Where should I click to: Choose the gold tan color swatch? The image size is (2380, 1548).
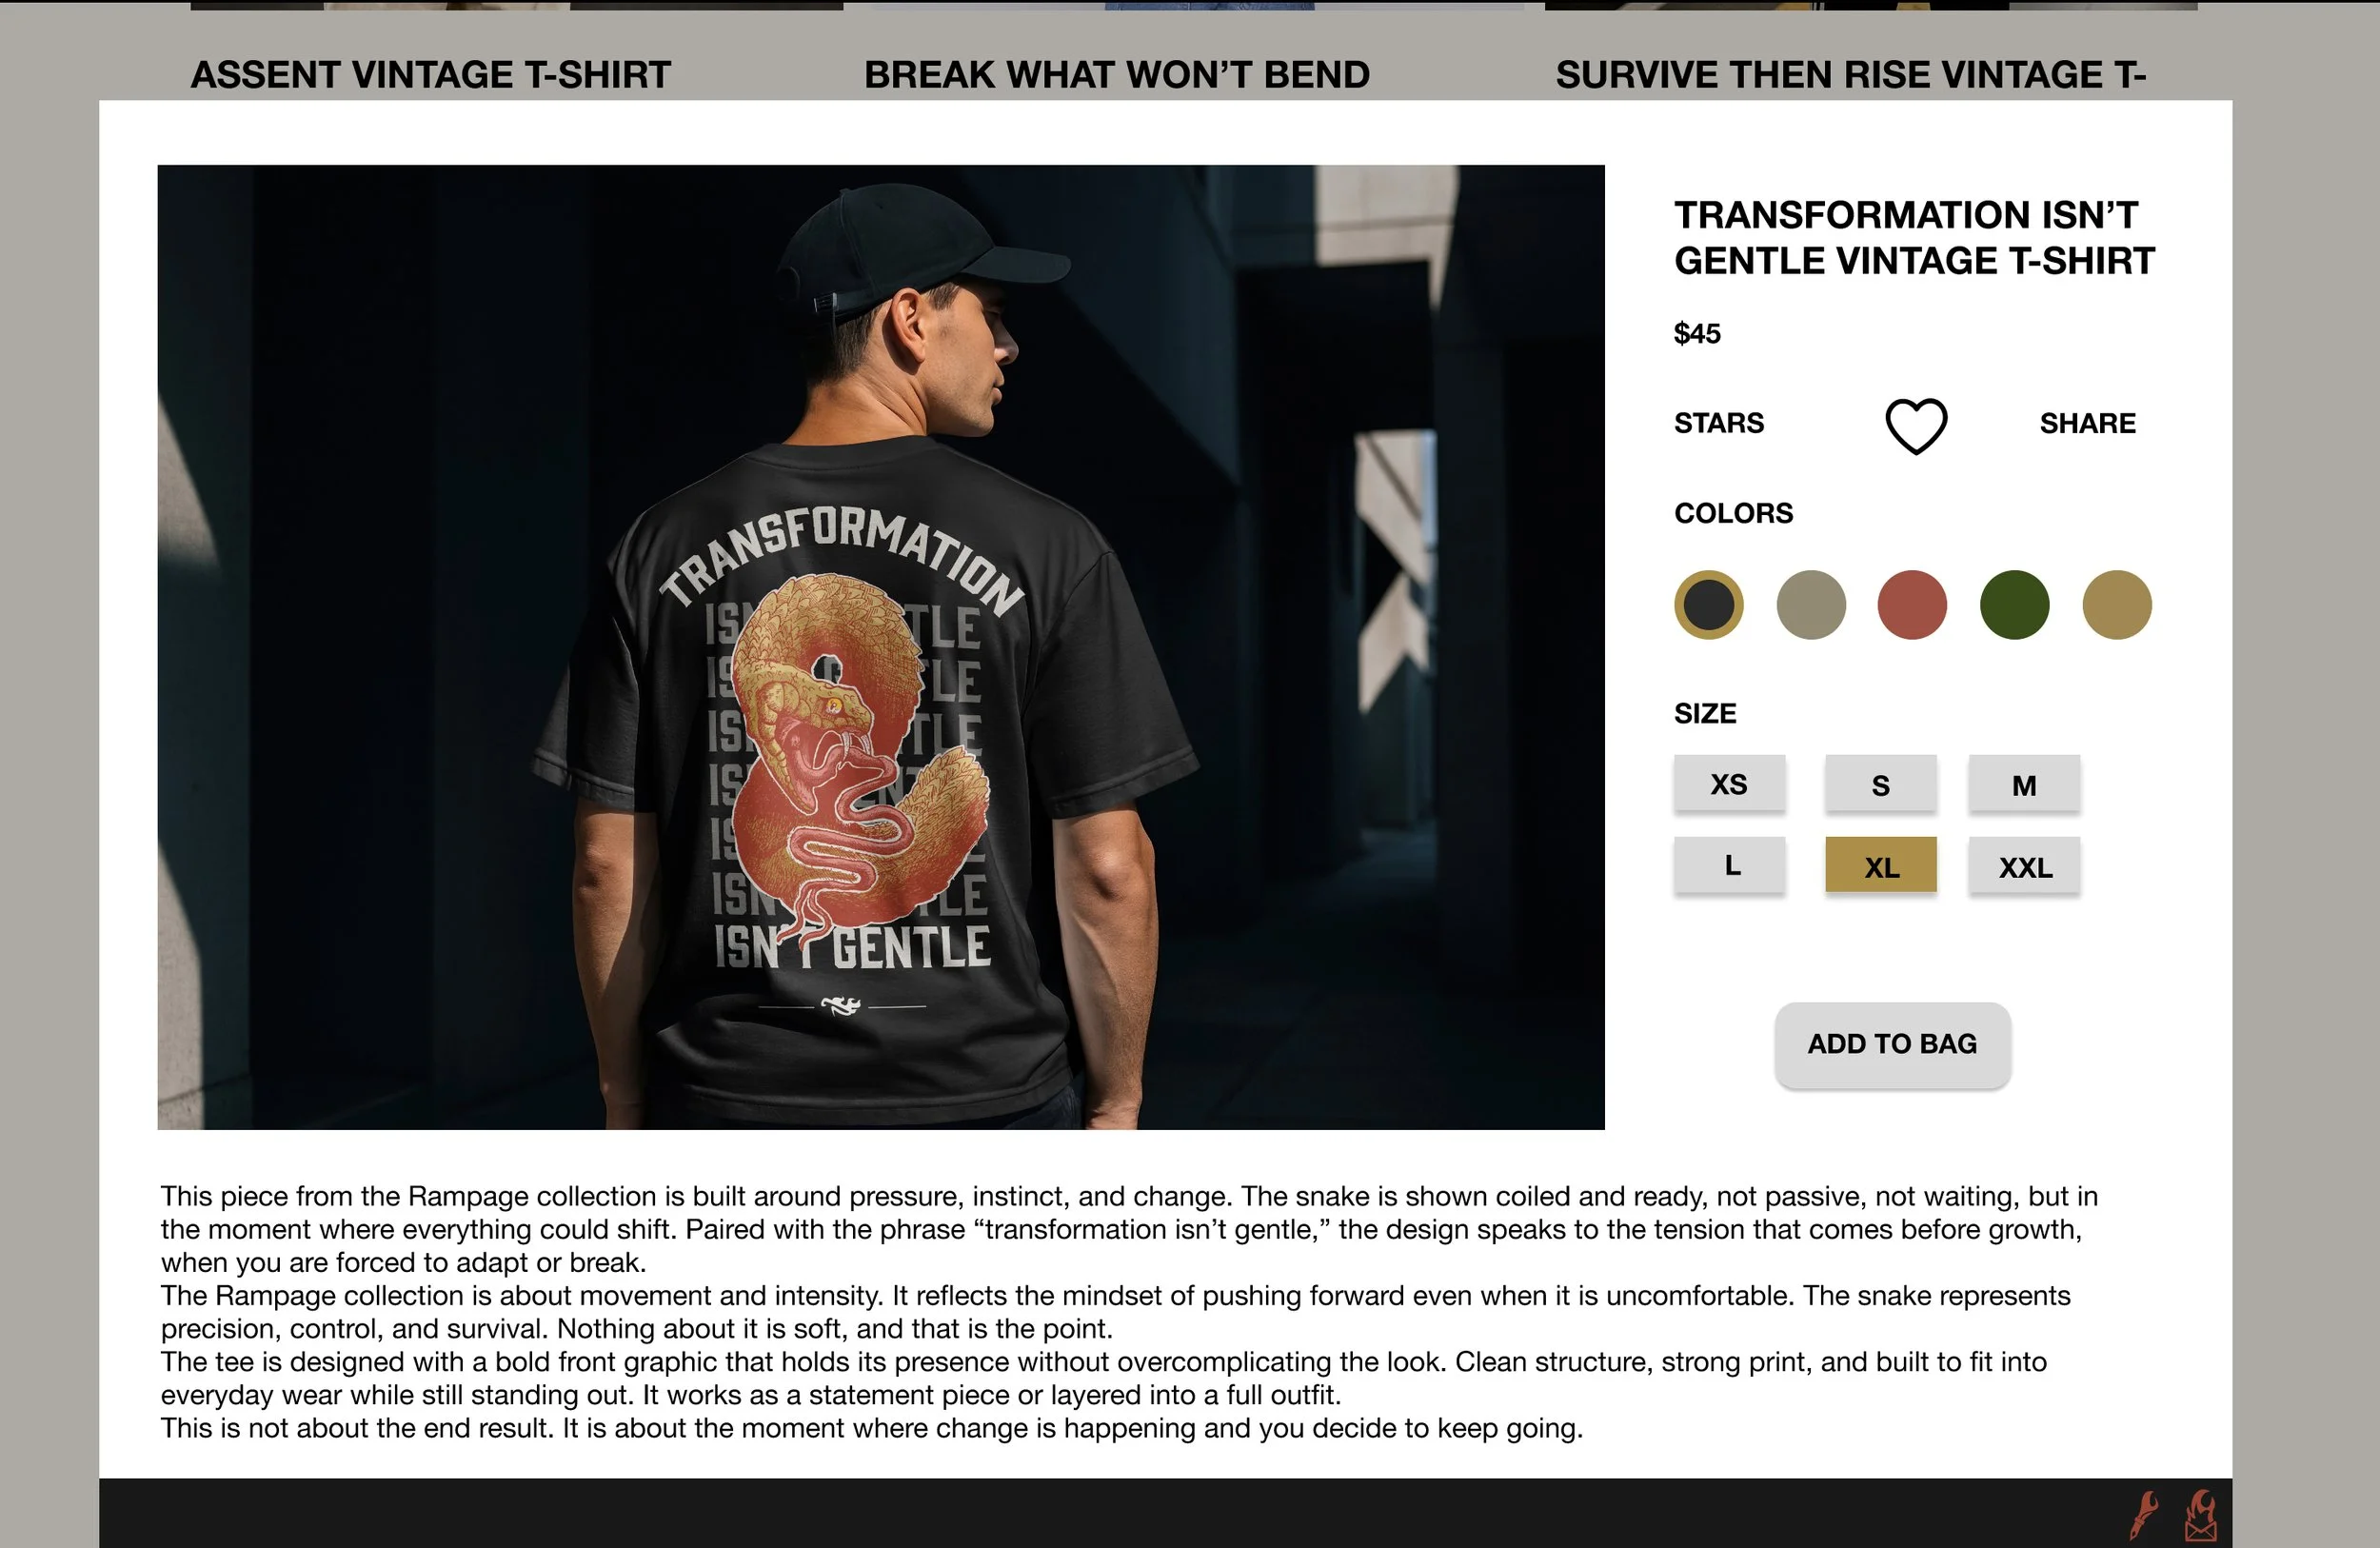2116,605
